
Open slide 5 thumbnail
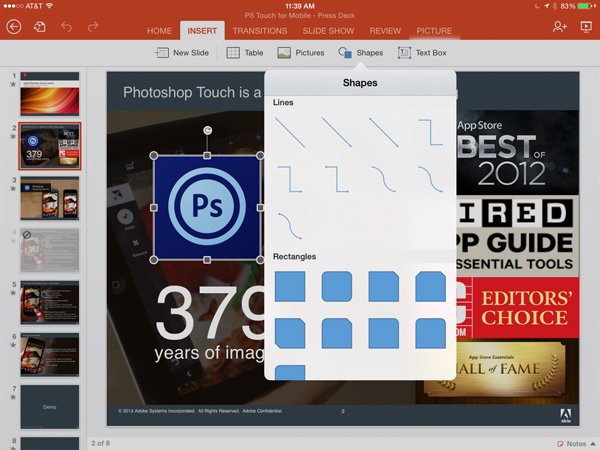pos(50,303)
